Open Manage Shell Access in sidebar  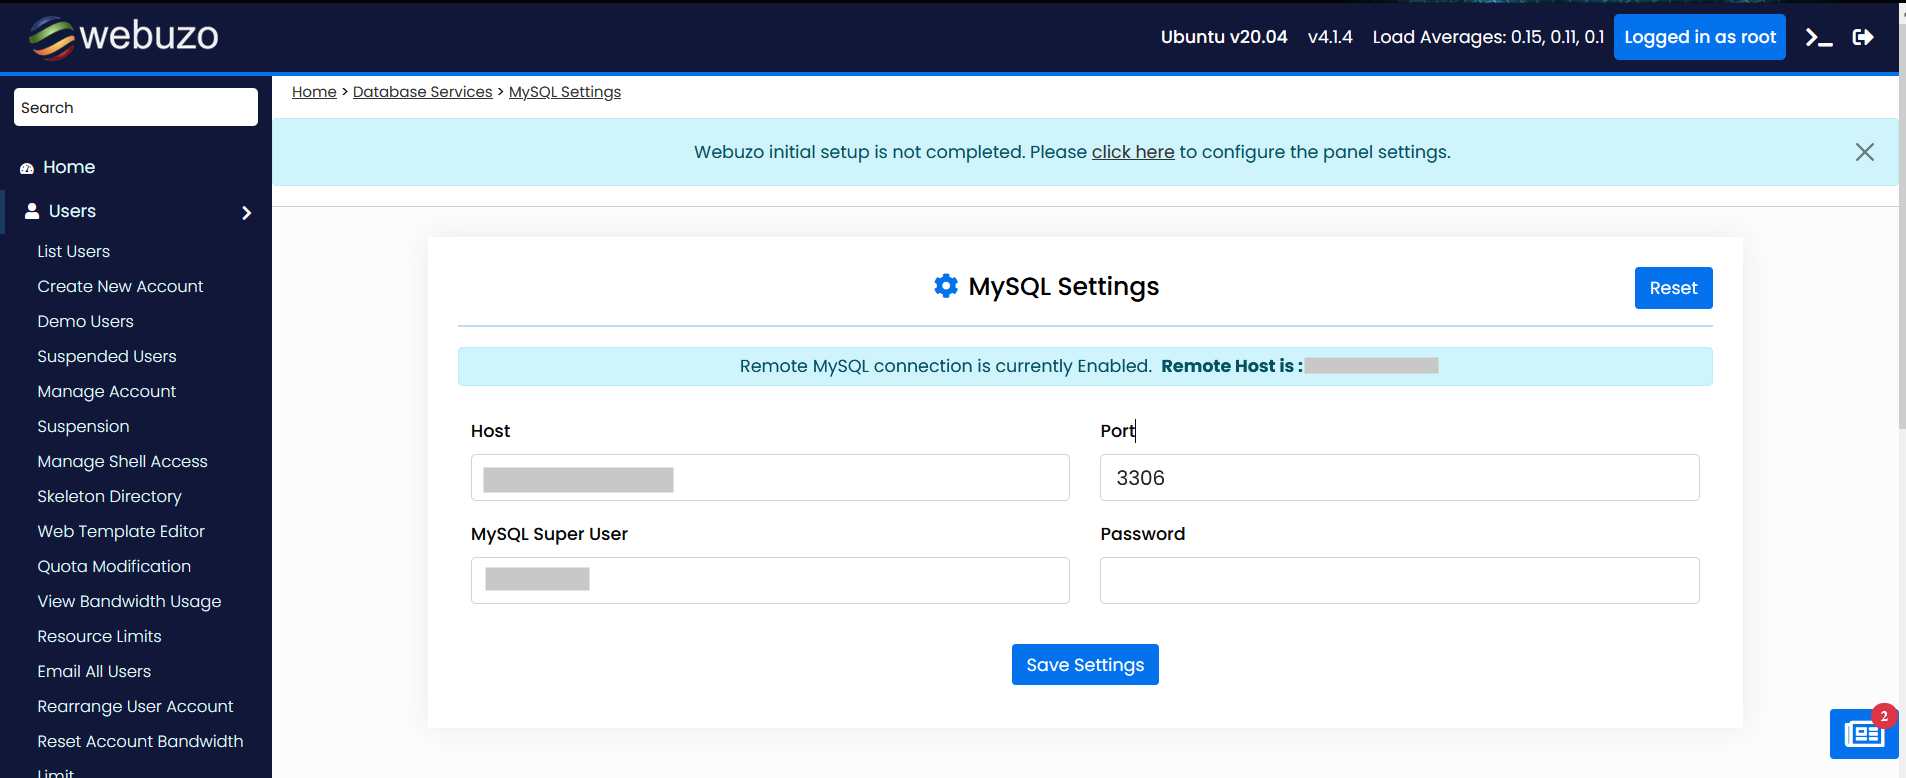pos(122,462)
